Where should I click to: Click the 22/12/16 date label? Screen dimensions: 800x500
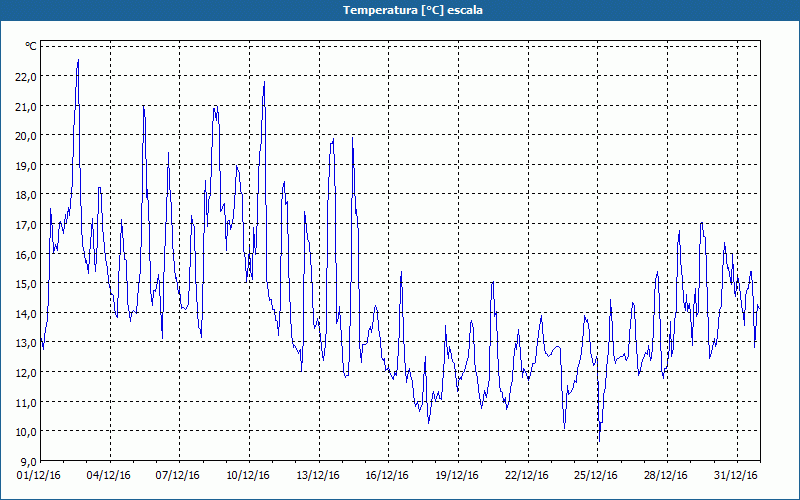click(x=527, y=476)
